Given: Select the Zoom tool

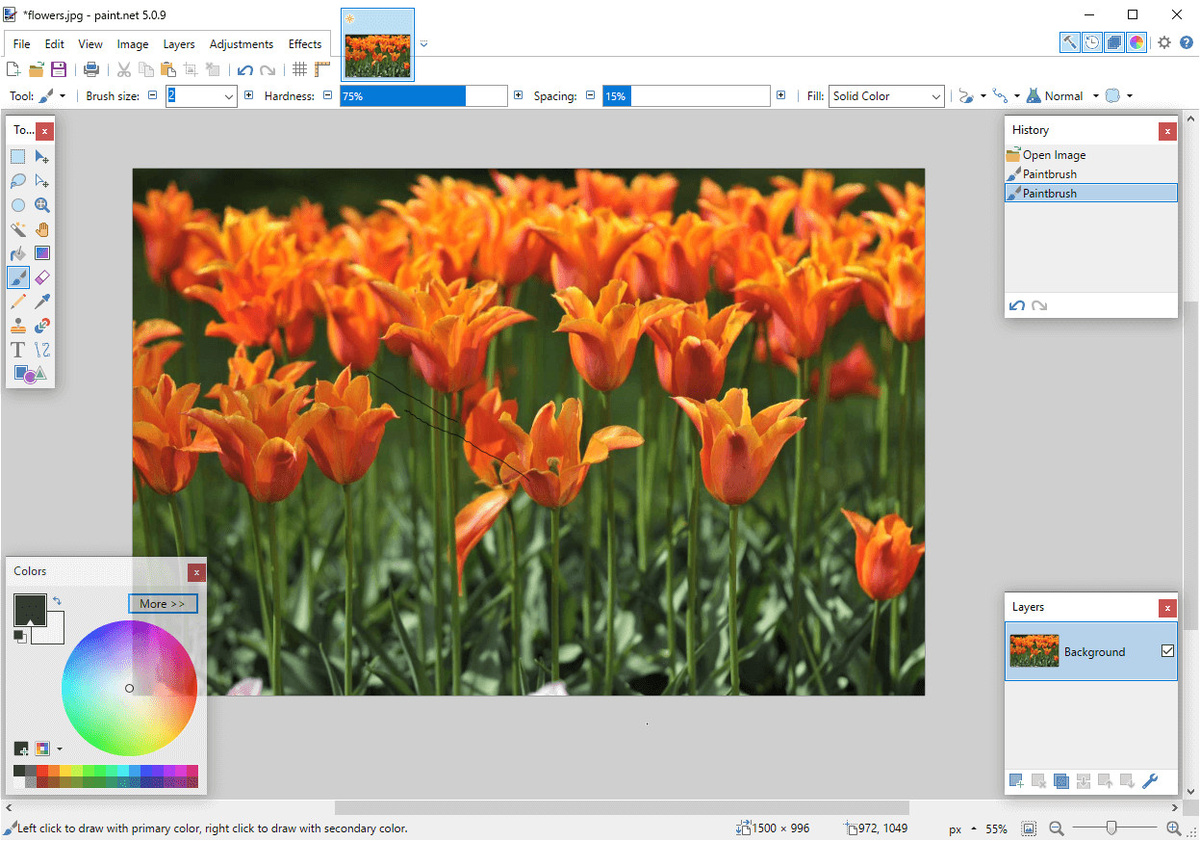Looking at the screenshot, I should coord(42,205).
